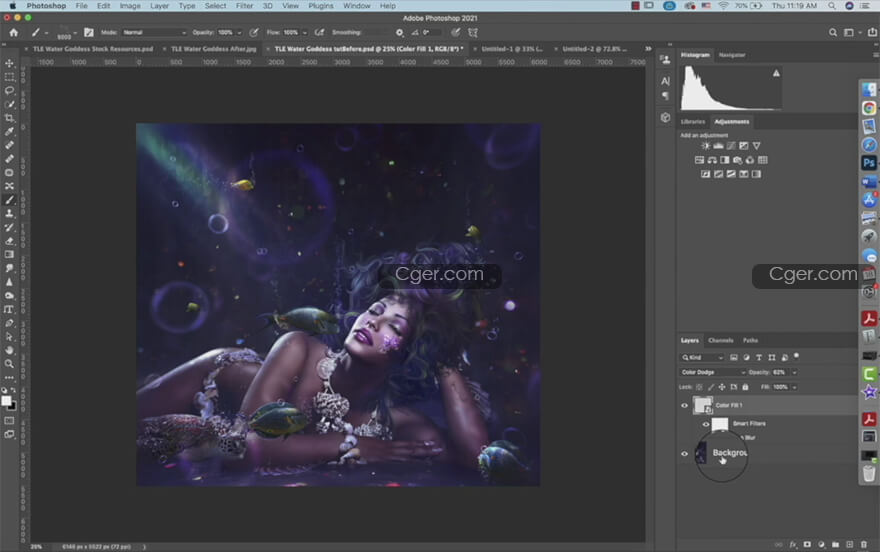Select the Brush tool in toolbar
880x552 pixels.
pos(10,200)
